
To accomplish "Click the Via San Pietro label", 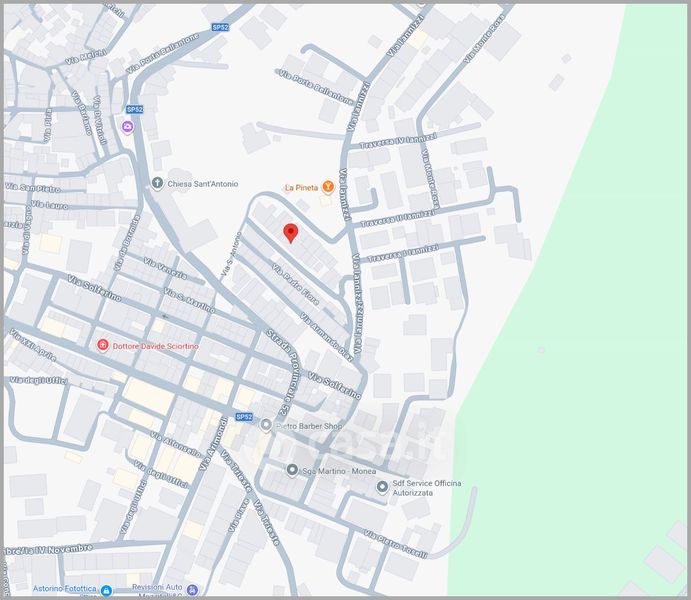I will point(33,188).
